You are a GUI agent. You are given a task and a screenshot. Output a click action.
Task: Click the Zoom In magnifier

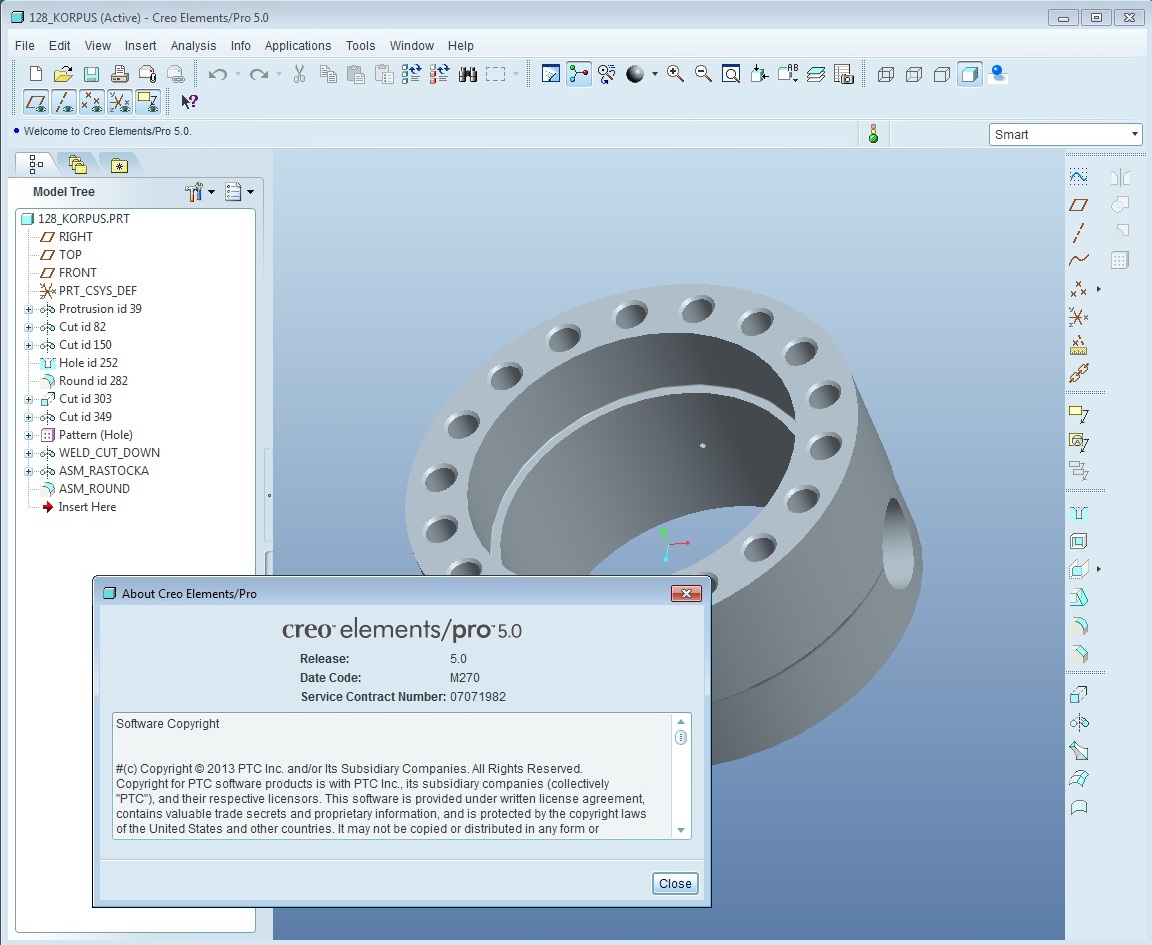[675, 74]
